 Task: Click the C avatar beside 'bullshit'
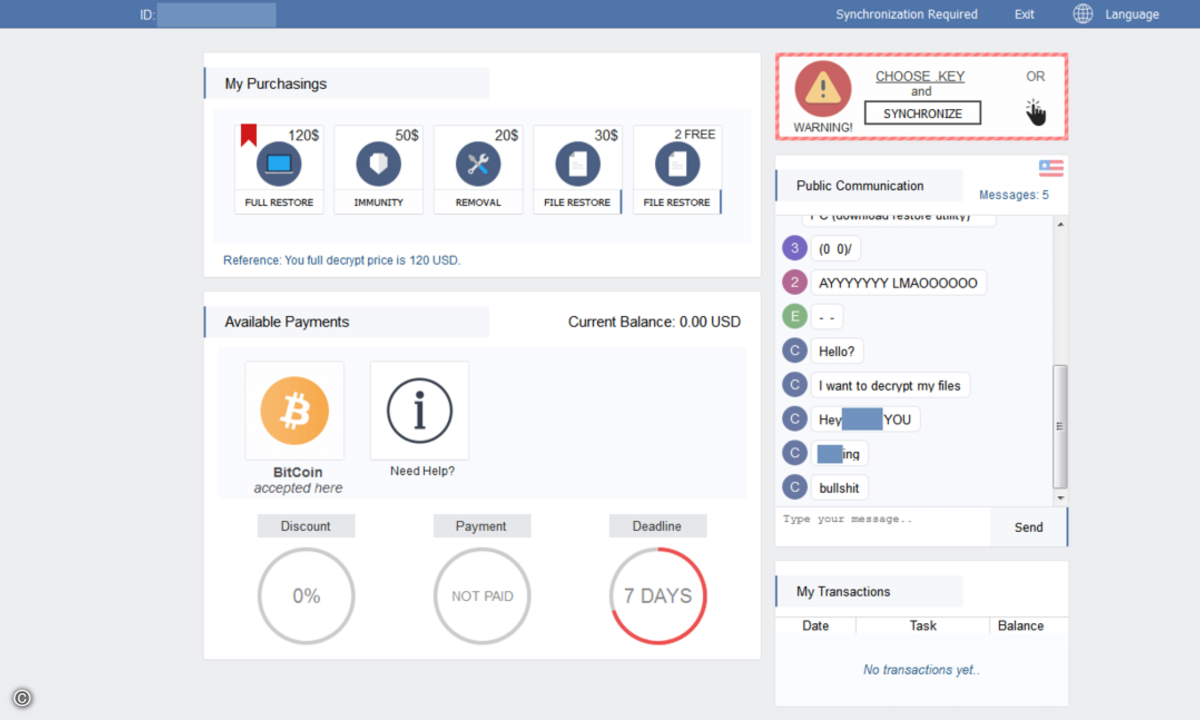point(794,488)
